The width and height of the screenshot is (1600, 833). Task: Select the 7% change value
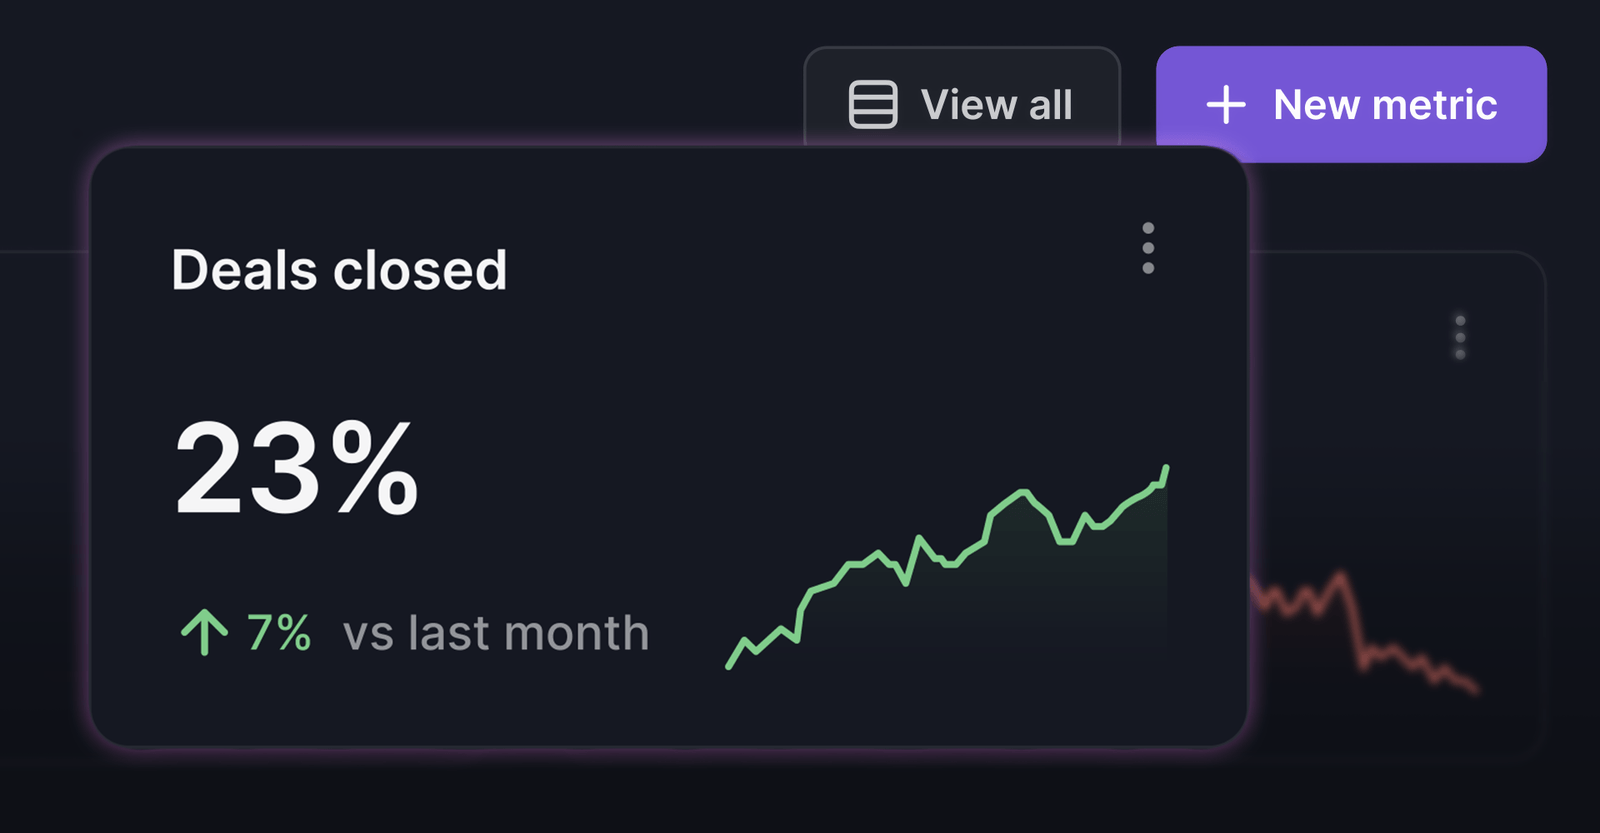[279, 633]
